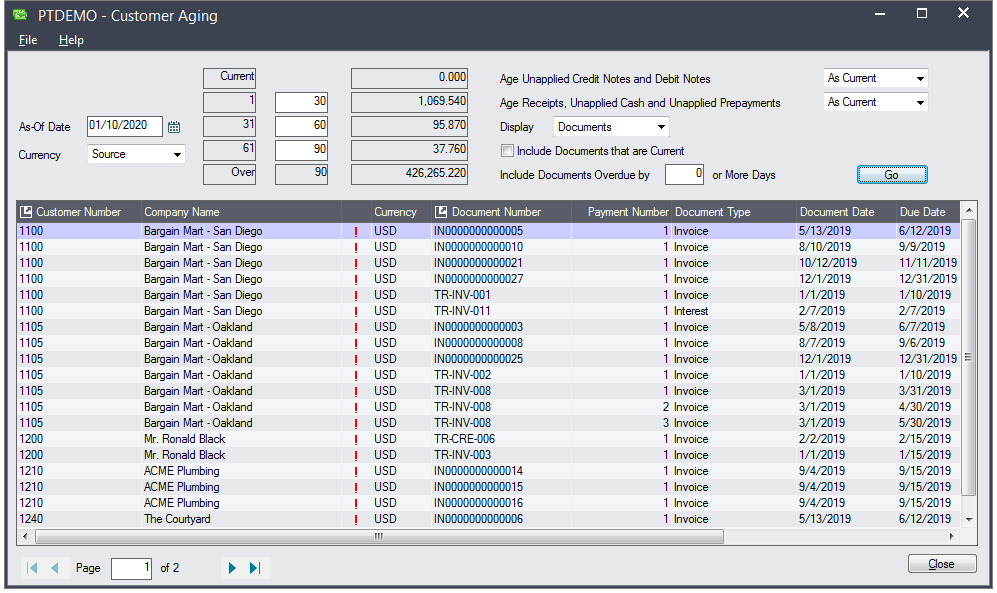The width and height of the screenshot is (997, 593).
Task: Open the Help menu
Action: pos(71,40)
